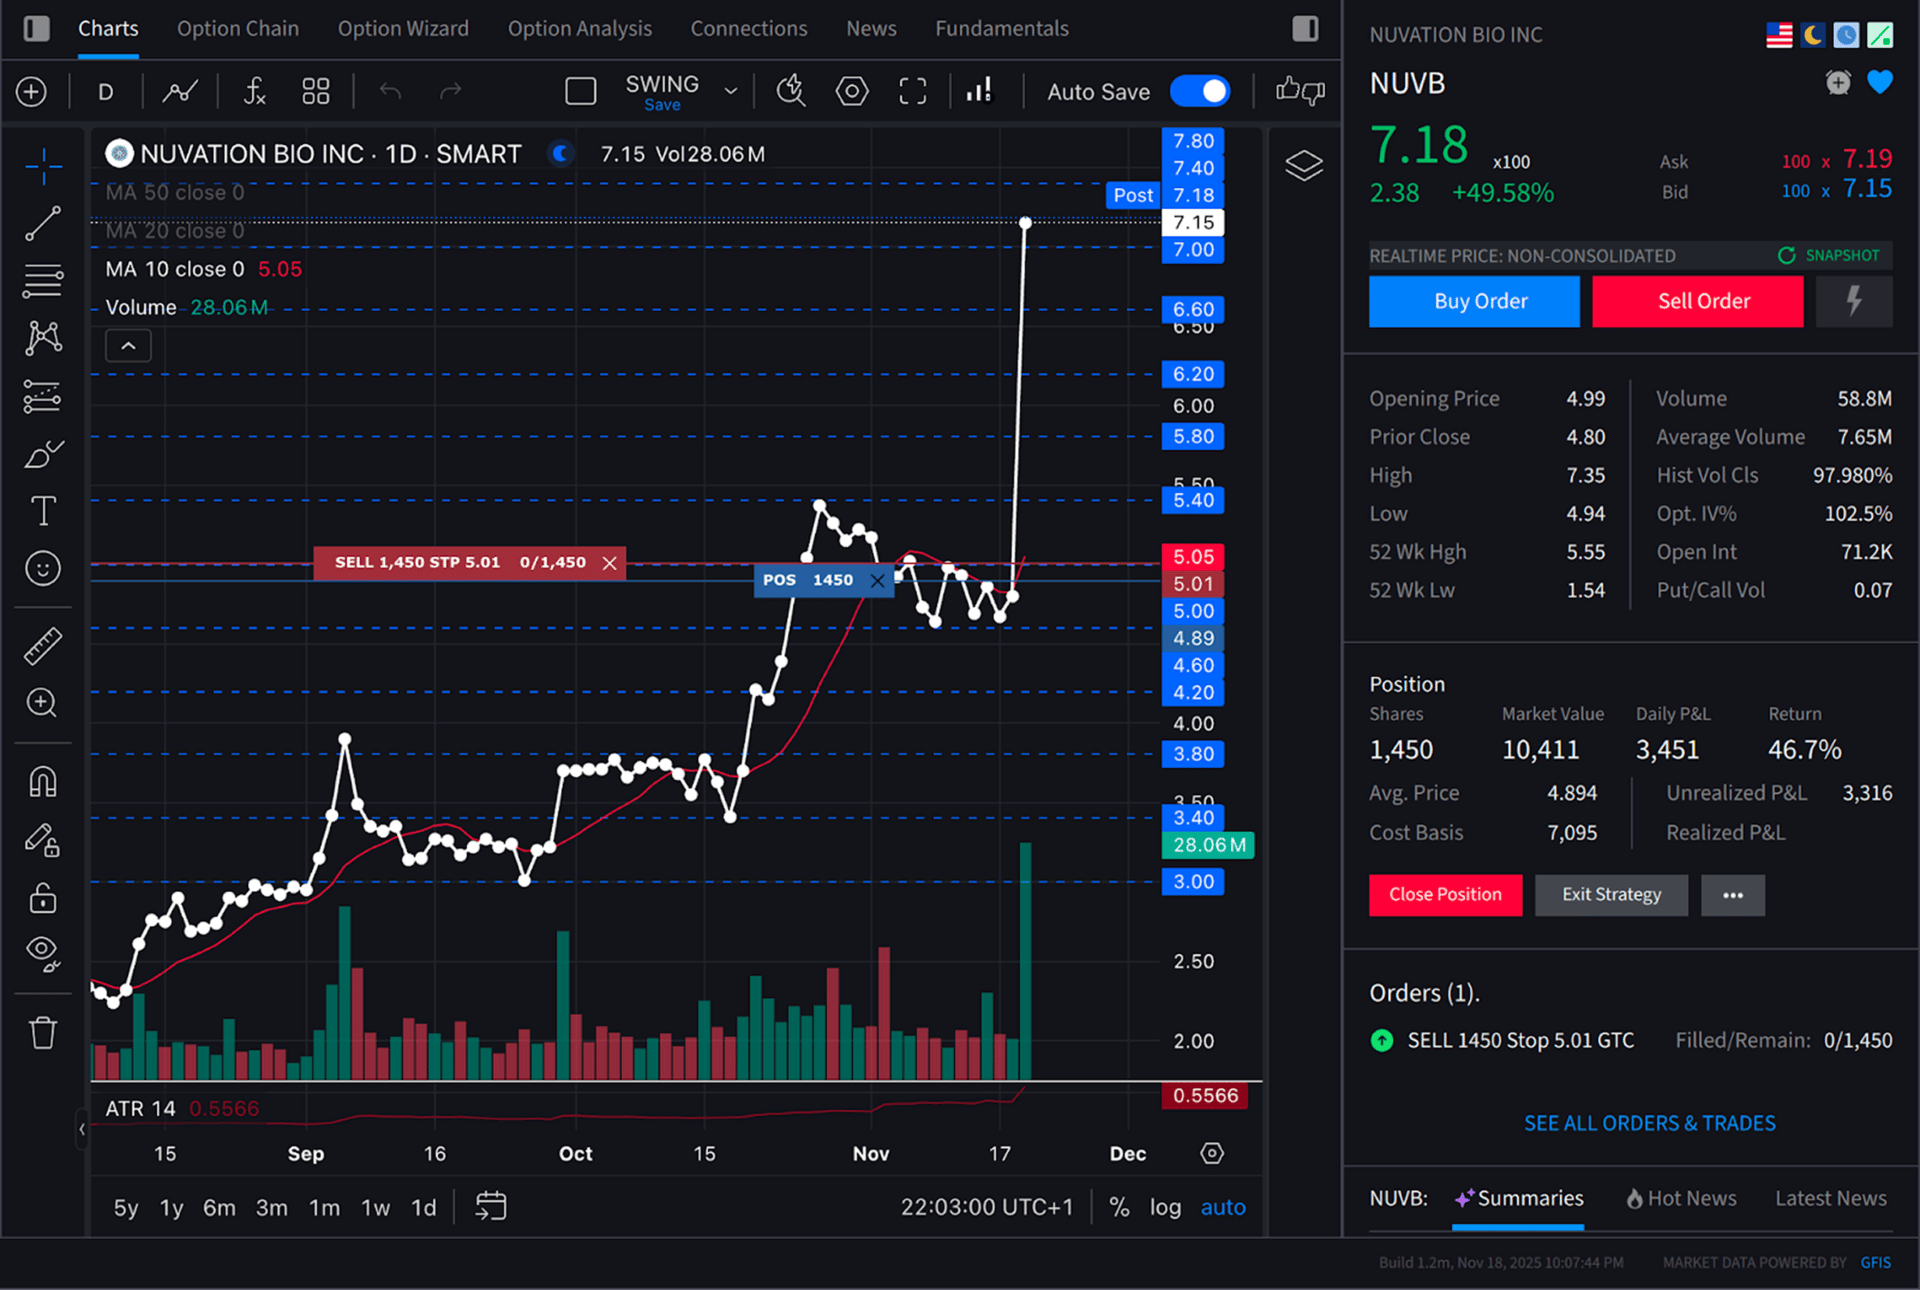Viewport: 1920px width, 1290px height.
Task: Click the Close Position button
Action: pos(1445,895)
